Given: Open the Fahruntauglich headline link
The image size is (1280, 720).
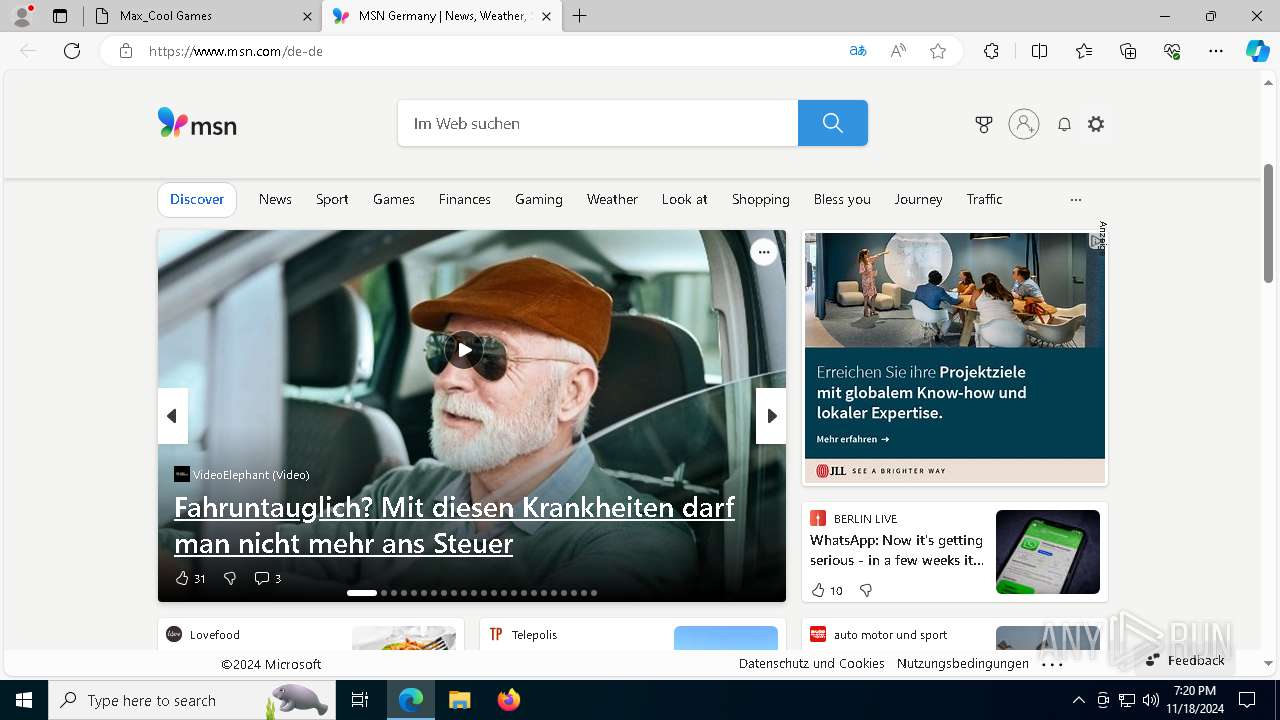Looking at the screenshot, I should coord(454,525).
